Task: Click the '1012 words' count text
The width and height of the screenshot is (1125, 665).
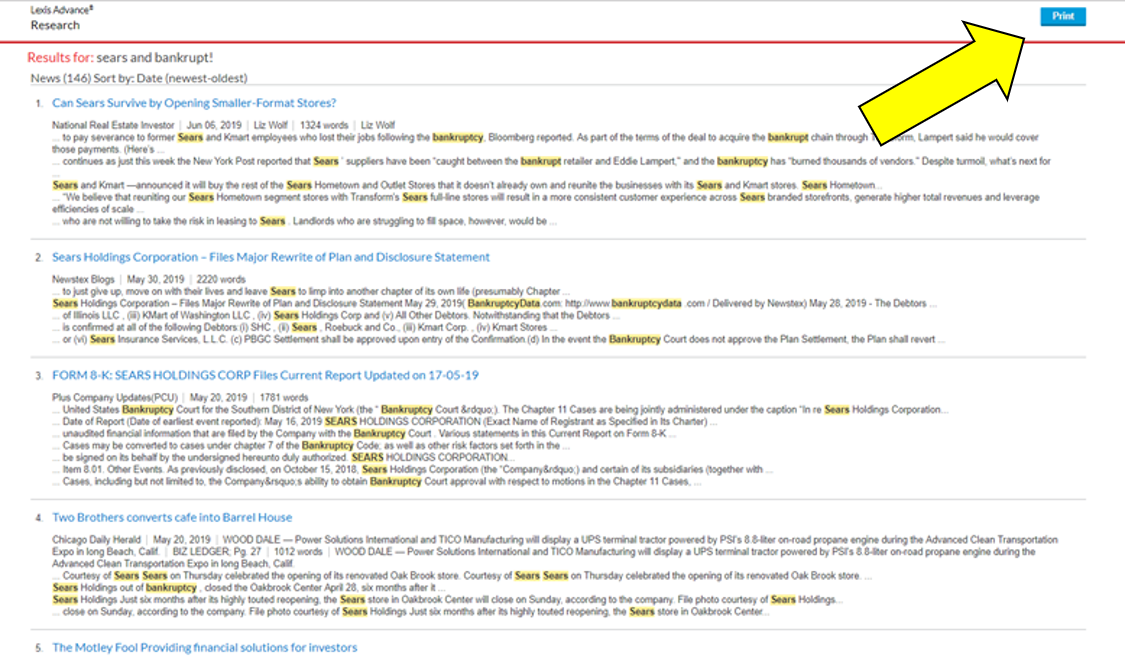Action: click(298, 552)
